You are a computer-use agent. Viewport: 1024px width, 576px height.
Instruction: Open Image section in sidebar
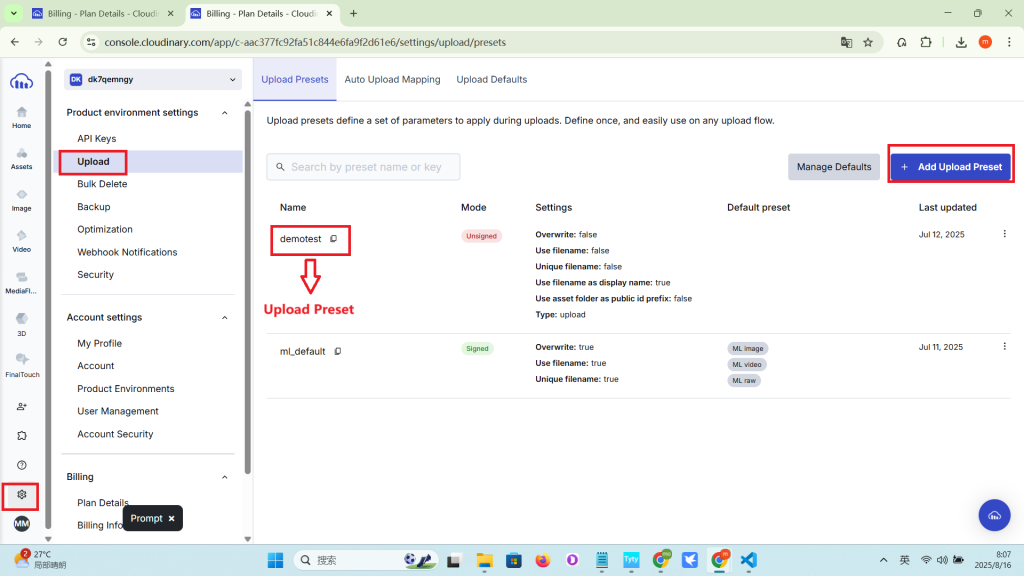tap(22, 200)
